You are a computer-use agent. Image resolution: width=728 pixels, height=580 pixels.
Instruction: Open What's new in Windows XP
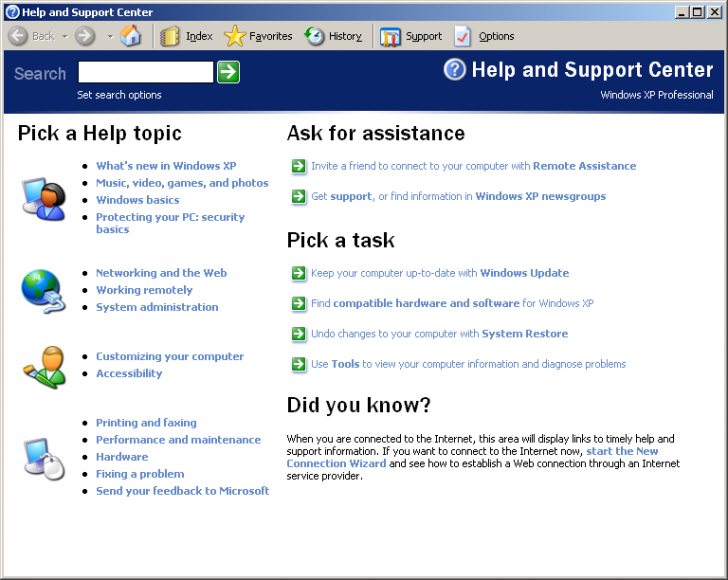(166, 166)
